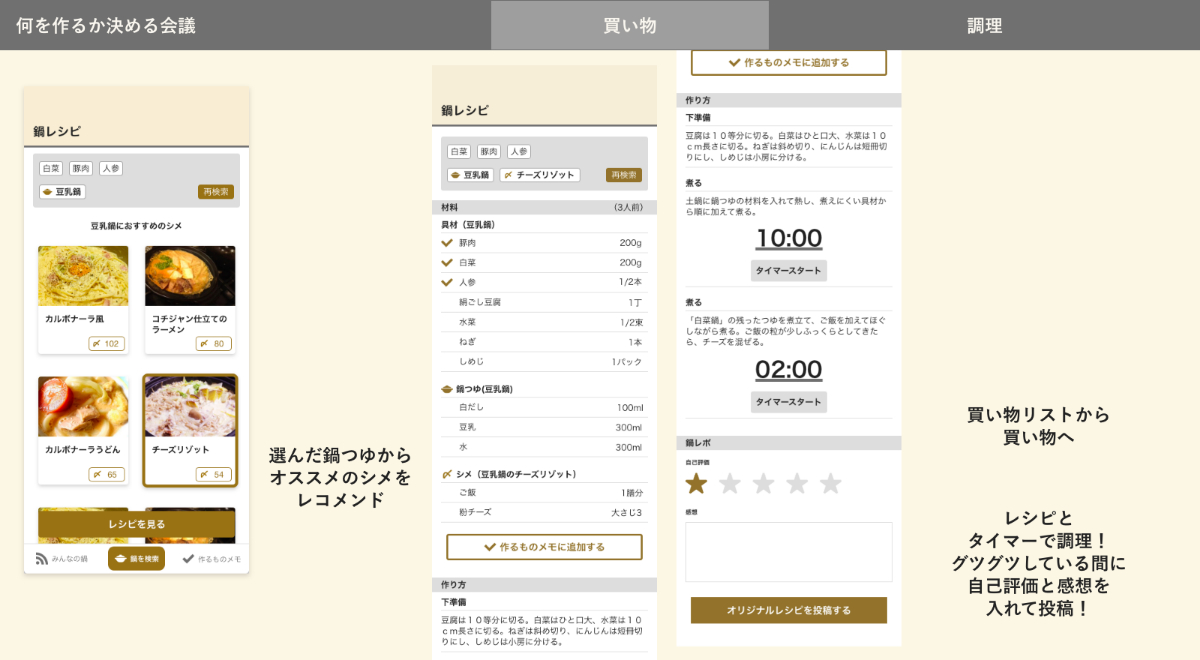Viewport: 1200px width, 660px height.
Task: Toggle the 豚肉 ingredient checkmark
Action: [x=447, y=243]
